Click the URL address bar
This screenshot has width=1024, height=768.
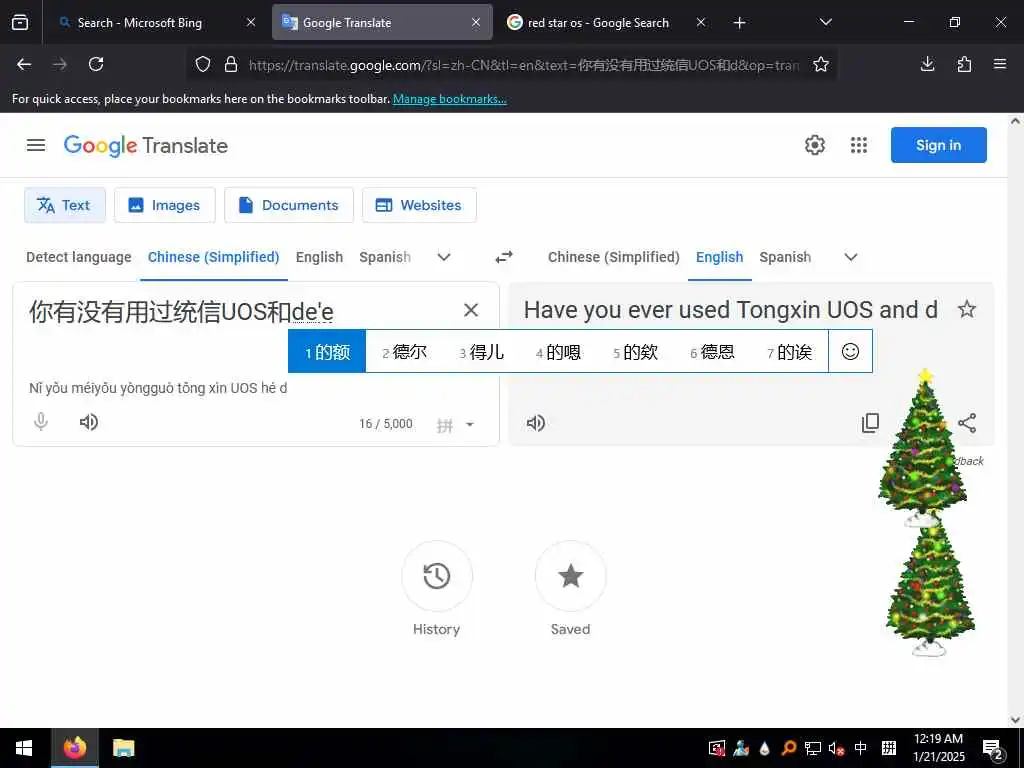point(524,65)
